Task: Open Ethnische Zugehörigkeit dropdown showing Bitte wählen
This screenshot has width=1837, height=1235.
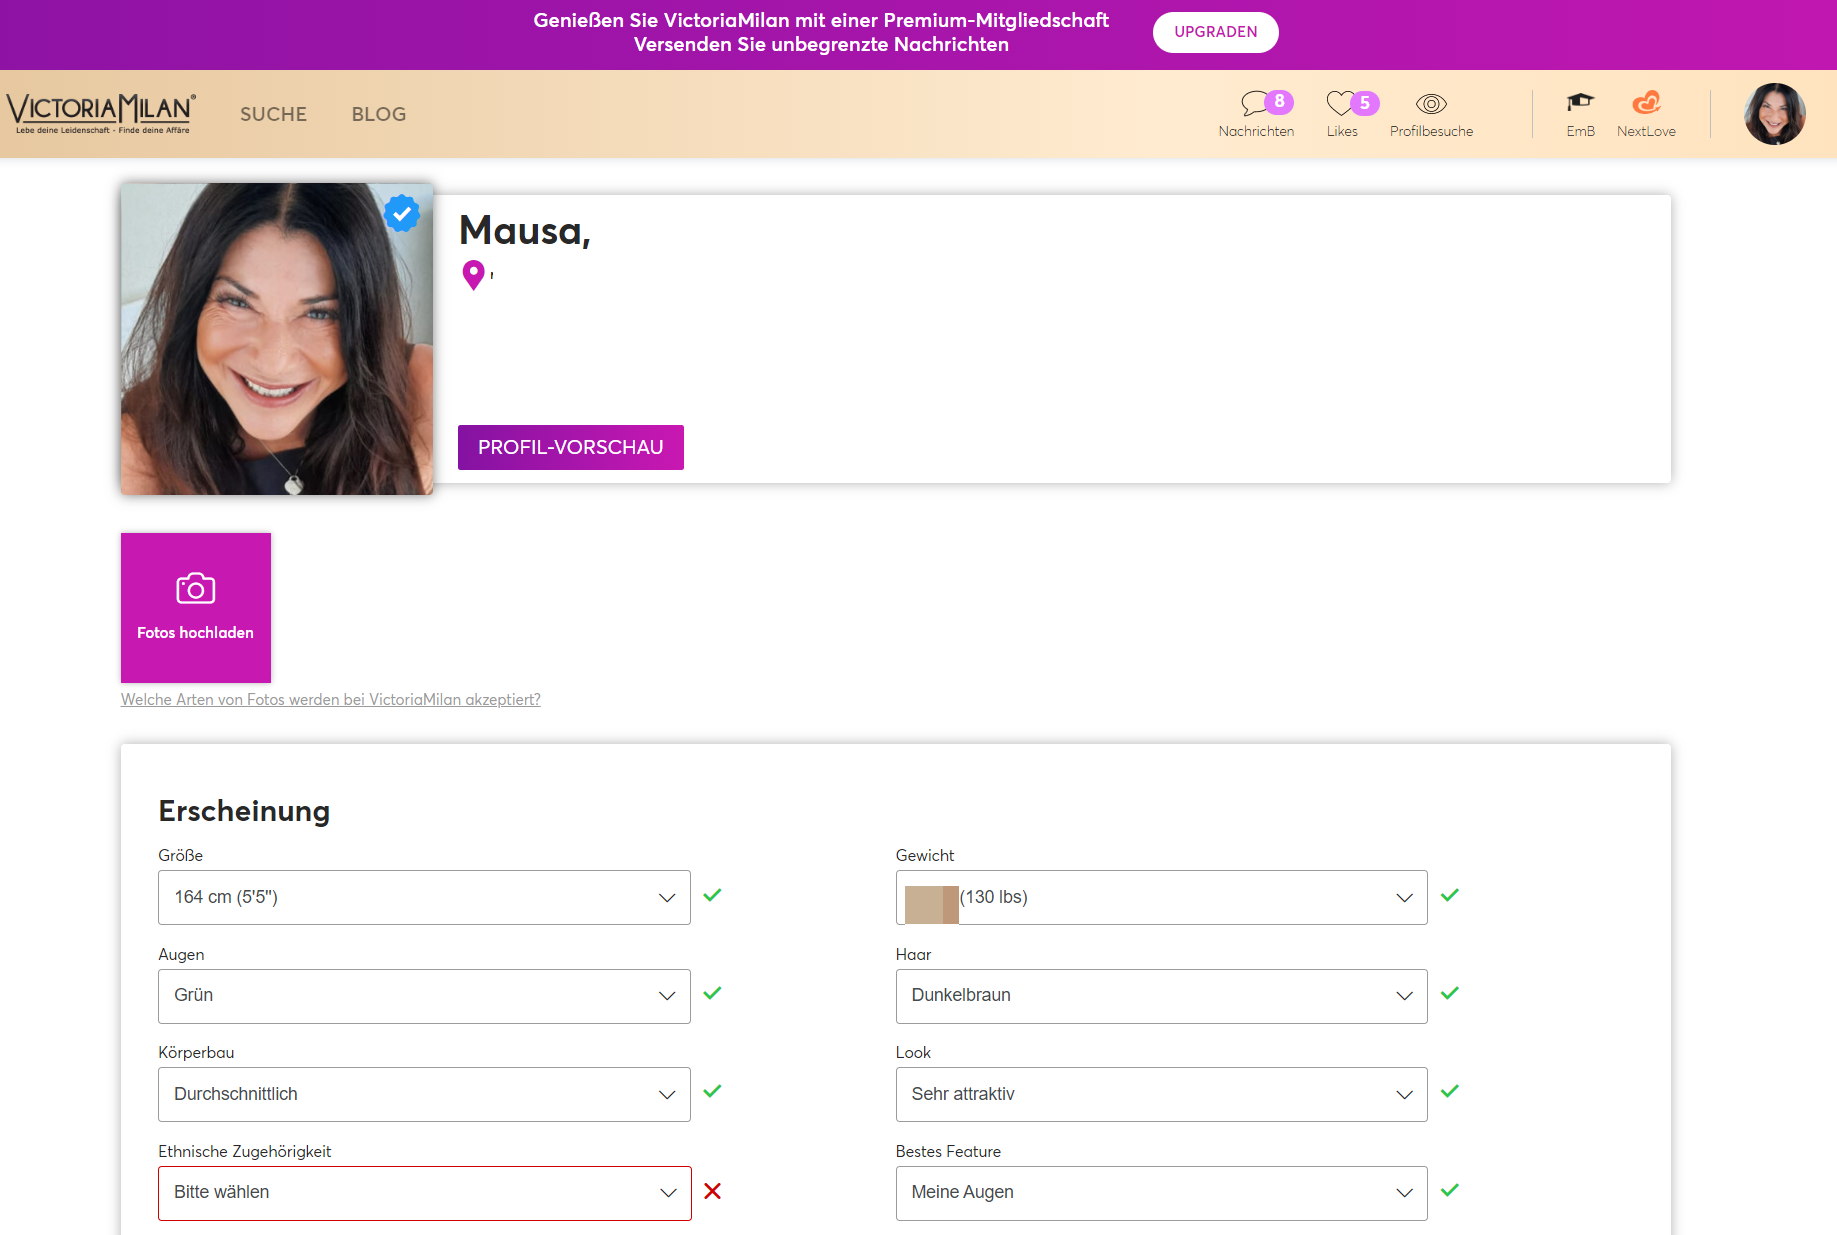Action: coord(424,1193)
